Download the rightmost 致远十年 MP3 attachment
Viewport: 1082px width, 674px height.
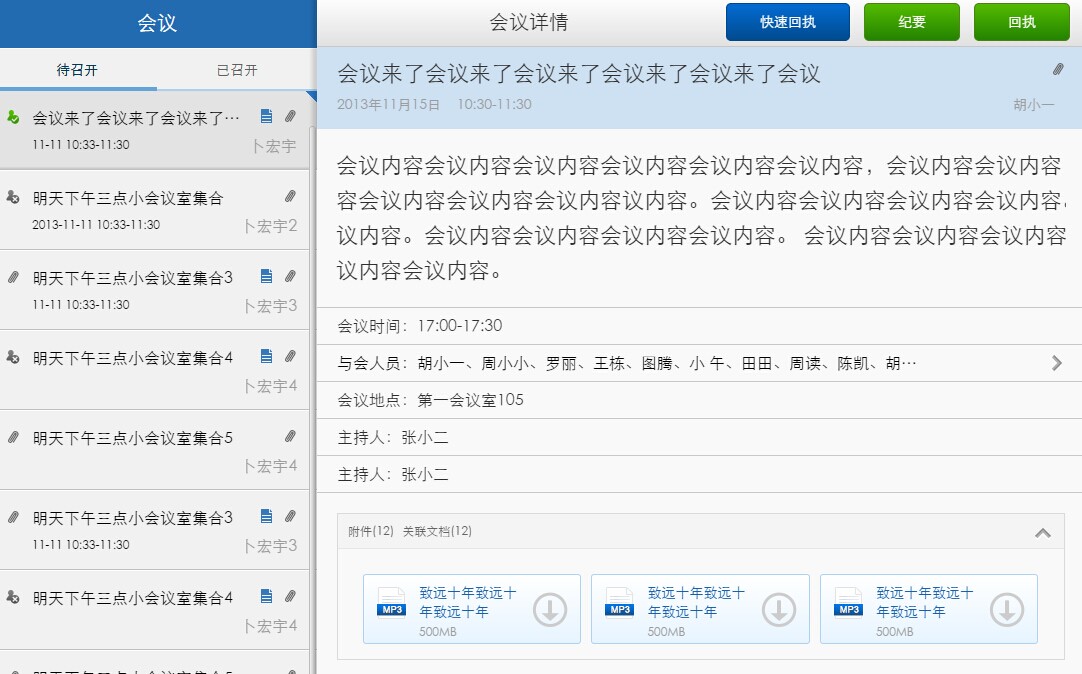[1007, 610]
